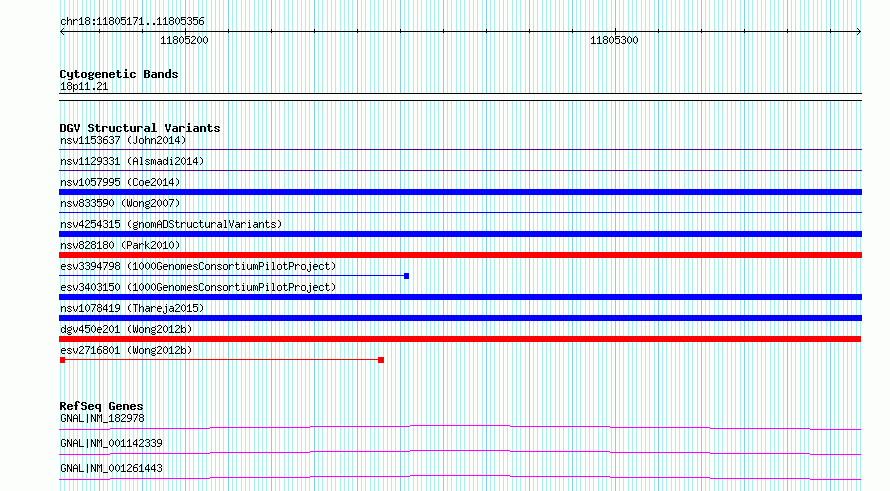
Task: Click the red end marker of esv2716801
Action: point(381,360)
